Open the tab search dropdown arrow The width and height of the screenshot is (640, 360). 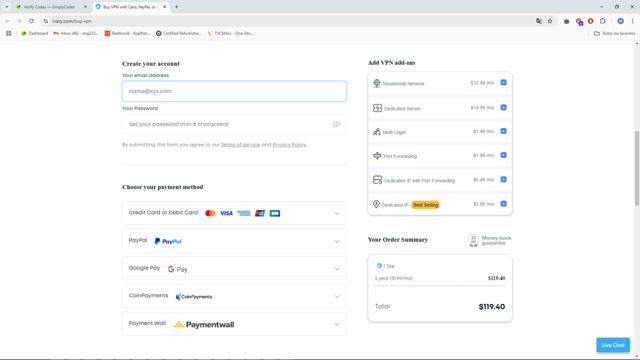[7, 7]
